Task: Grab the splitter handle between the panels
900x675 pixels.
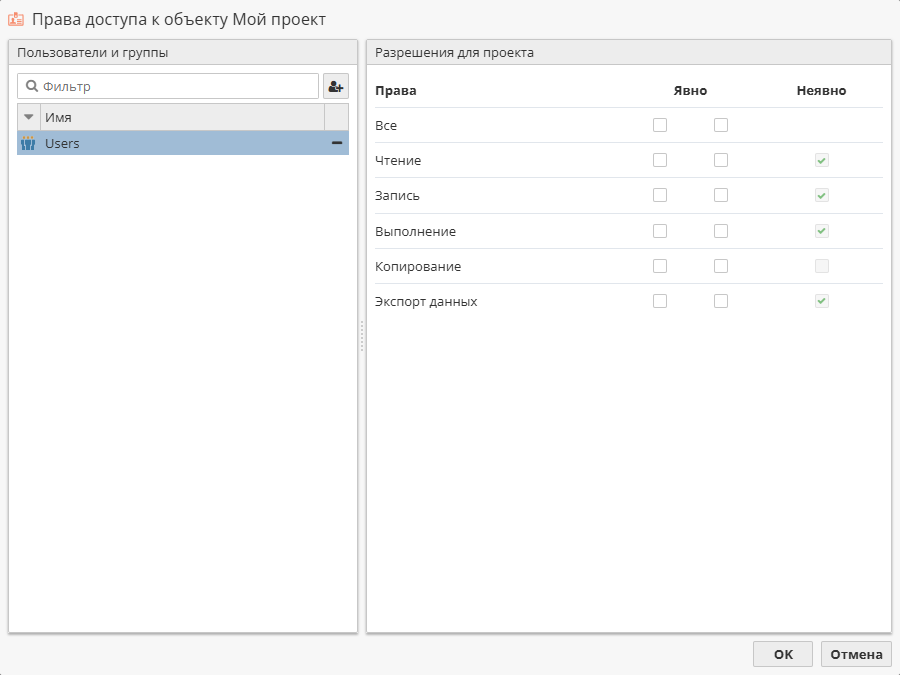Action: pyautogui.click(x=362, y=336)
